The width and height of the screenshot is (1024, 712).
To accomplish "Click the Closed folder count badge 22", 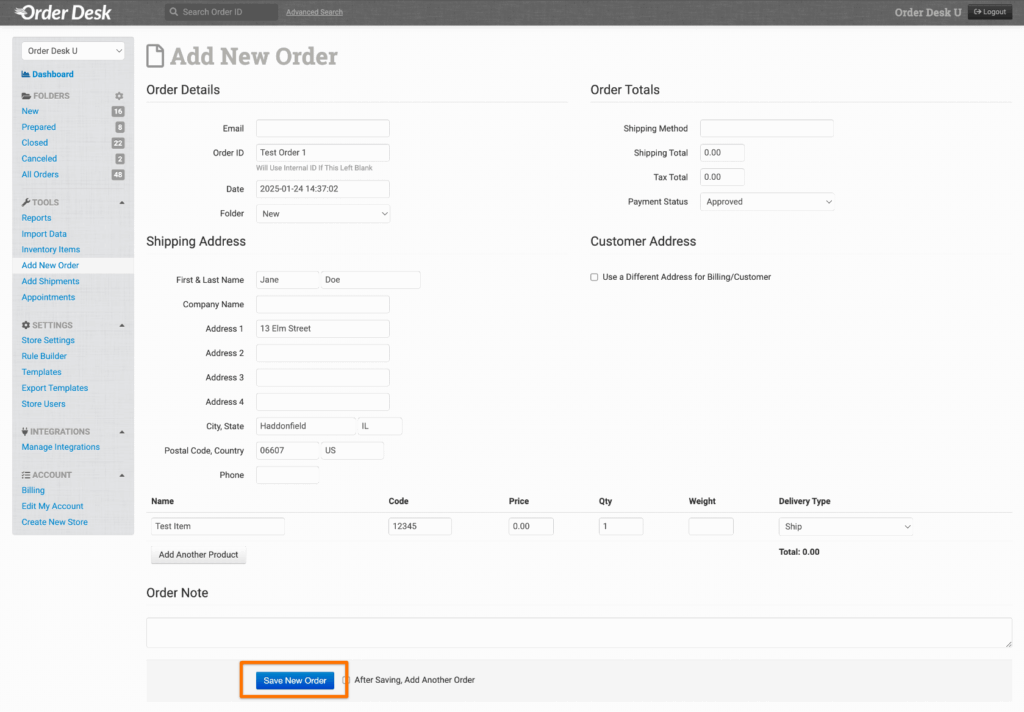I will (118, 143).
